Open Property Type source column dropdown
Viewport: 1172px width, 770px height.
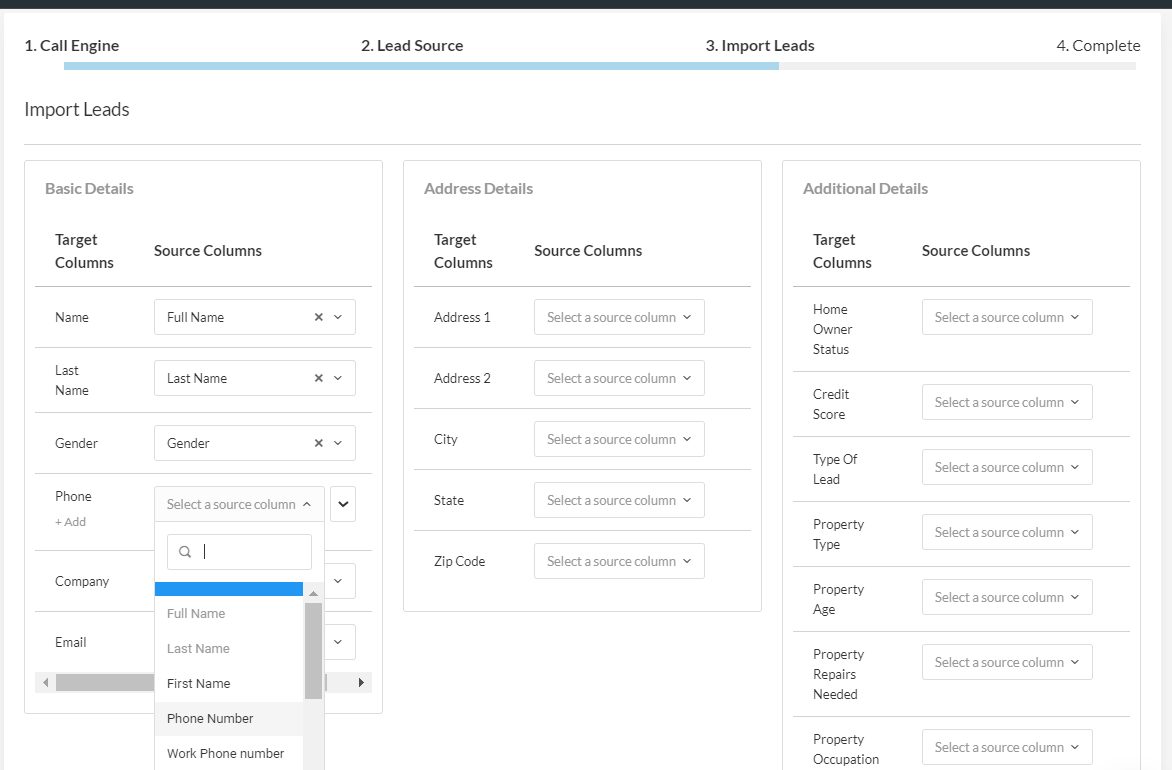(x=1007, y=532)
